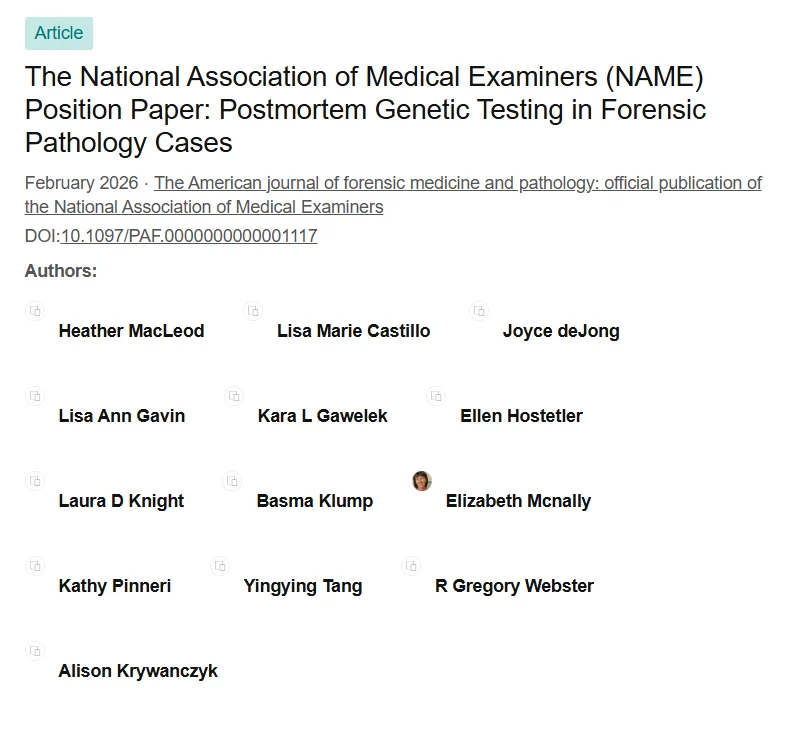Click the avatar icon beside Basma Klump

(x=232, y=481)
